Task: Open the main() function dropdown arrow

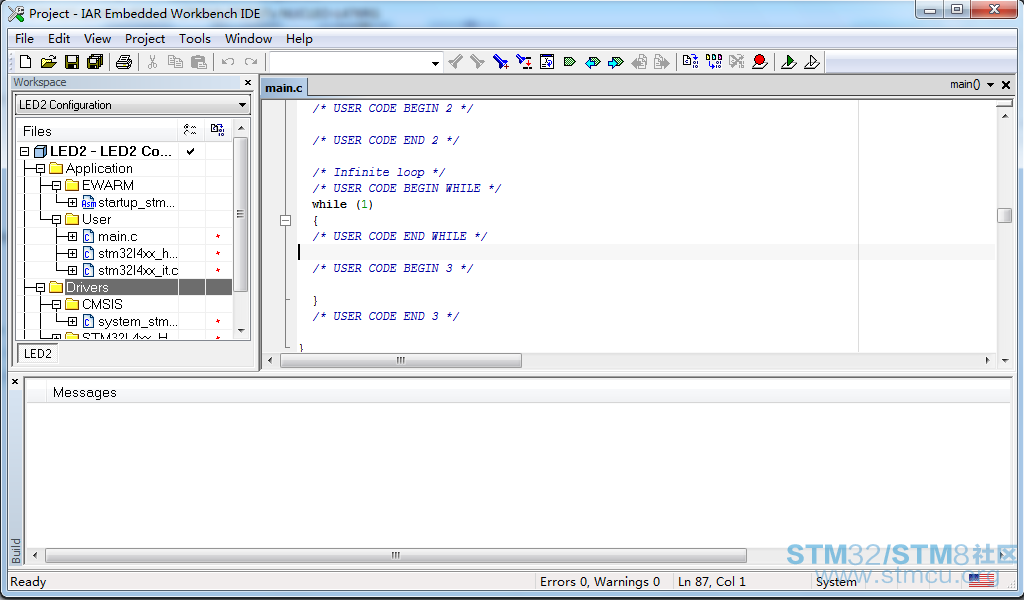Action: coord(990,85)
